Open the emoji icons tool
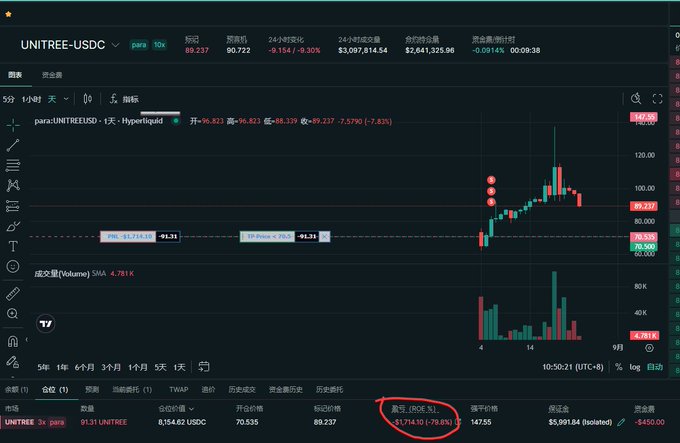Image resolution: width=680 pixels, height=443 pixels. point(13,266)
